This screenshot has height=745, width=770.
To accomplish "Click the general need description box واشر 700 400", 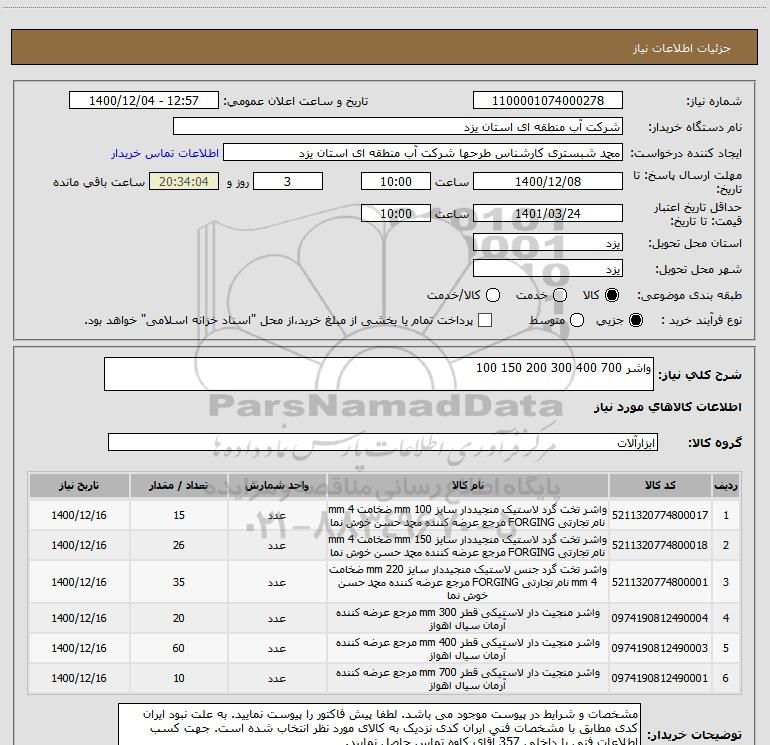I will coord(379,374).
